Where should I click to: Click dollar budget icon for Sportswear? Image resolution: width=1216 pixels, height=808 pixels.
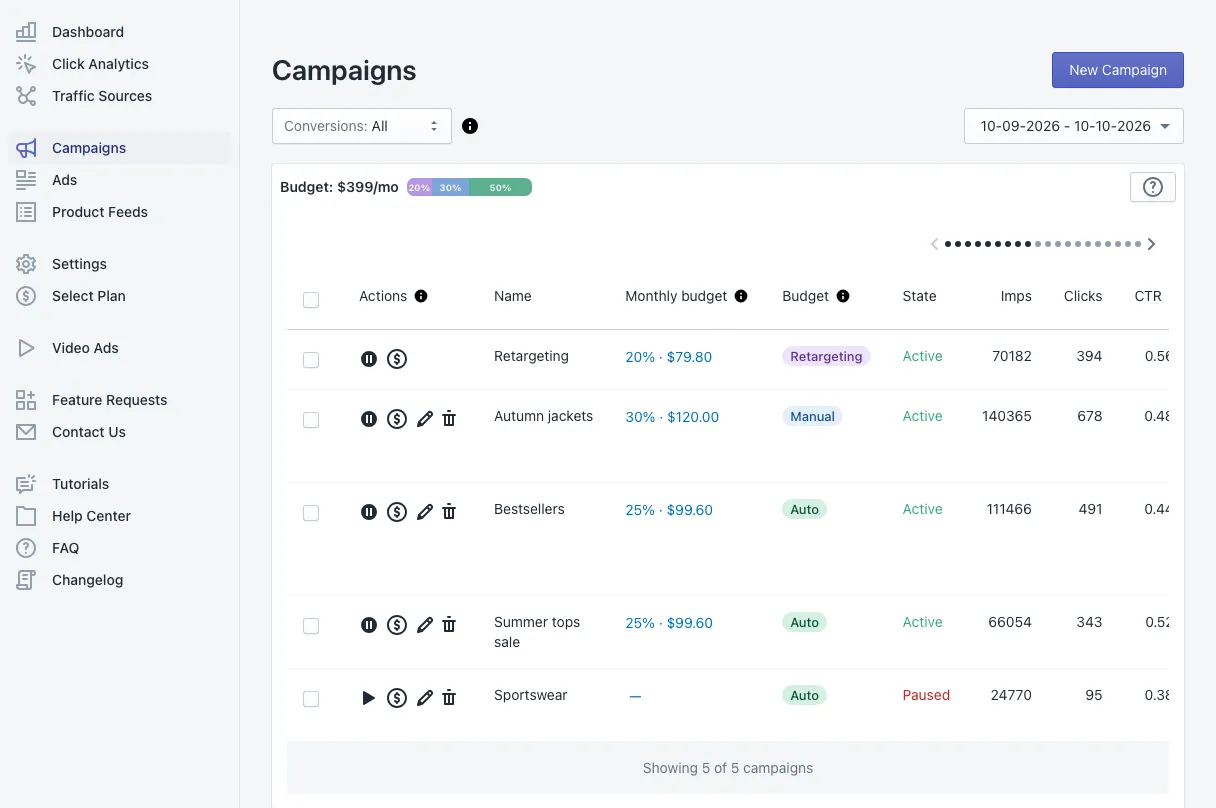pos(397,698)
